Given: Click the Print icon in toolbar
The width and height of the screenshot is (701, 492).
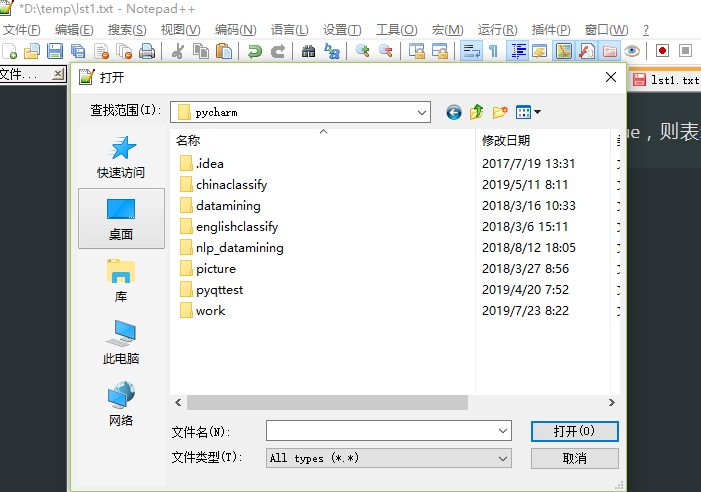Looking at the screenshot, I should tap(147, 51).
